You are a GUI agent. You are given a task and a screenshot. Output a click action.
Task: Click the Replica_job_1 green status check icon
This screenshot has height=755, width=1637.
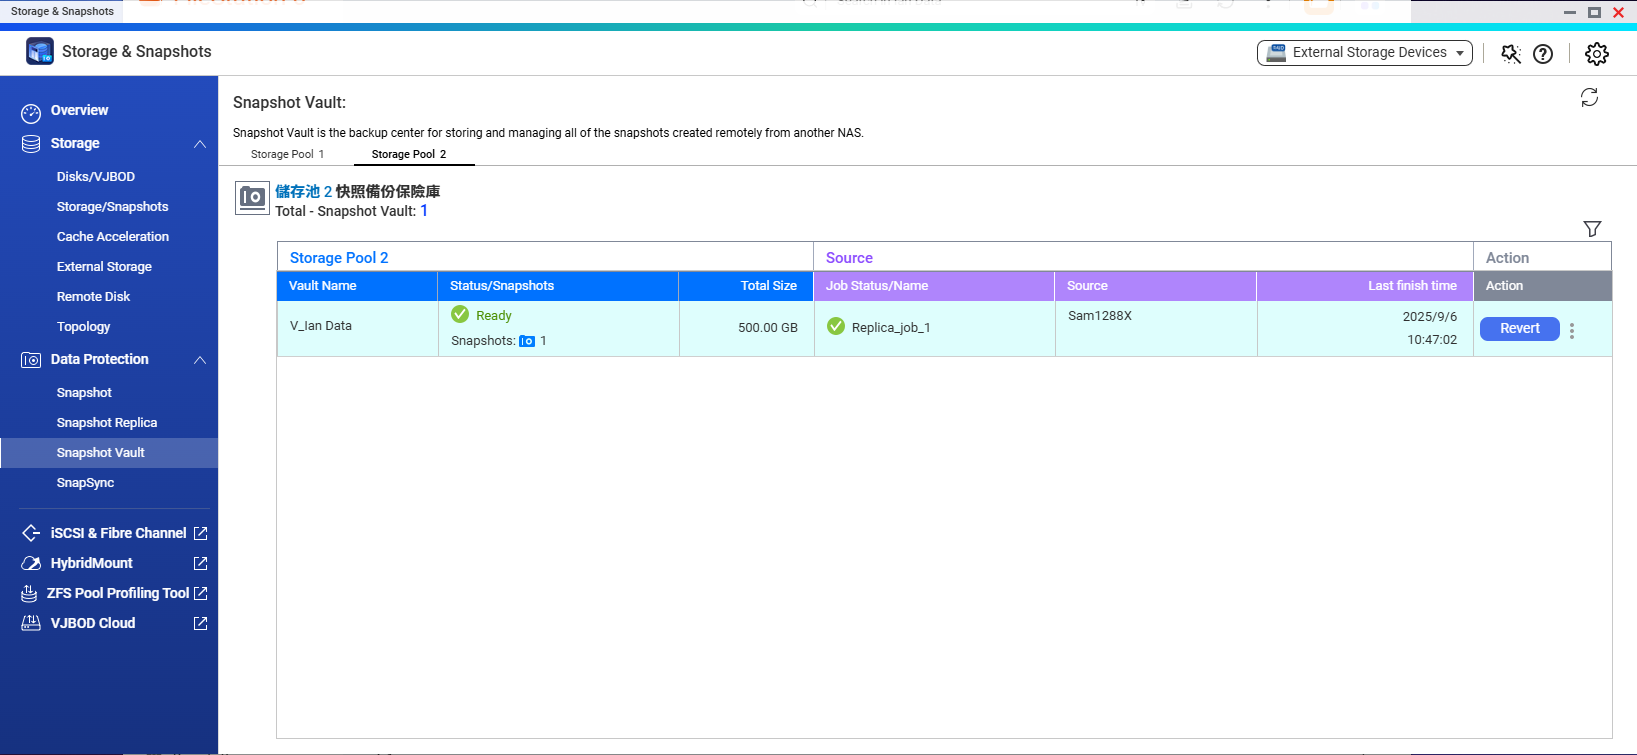point(836,326)
